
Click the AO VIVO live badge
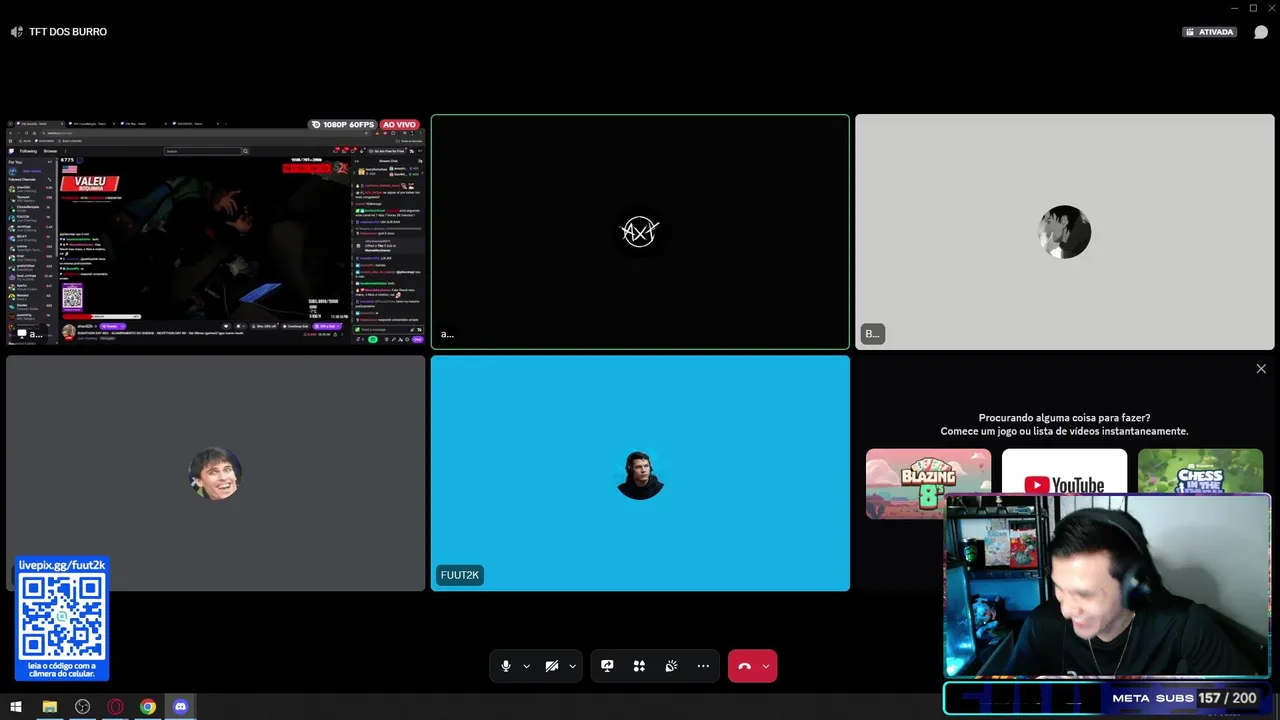[x=399, y=125]
